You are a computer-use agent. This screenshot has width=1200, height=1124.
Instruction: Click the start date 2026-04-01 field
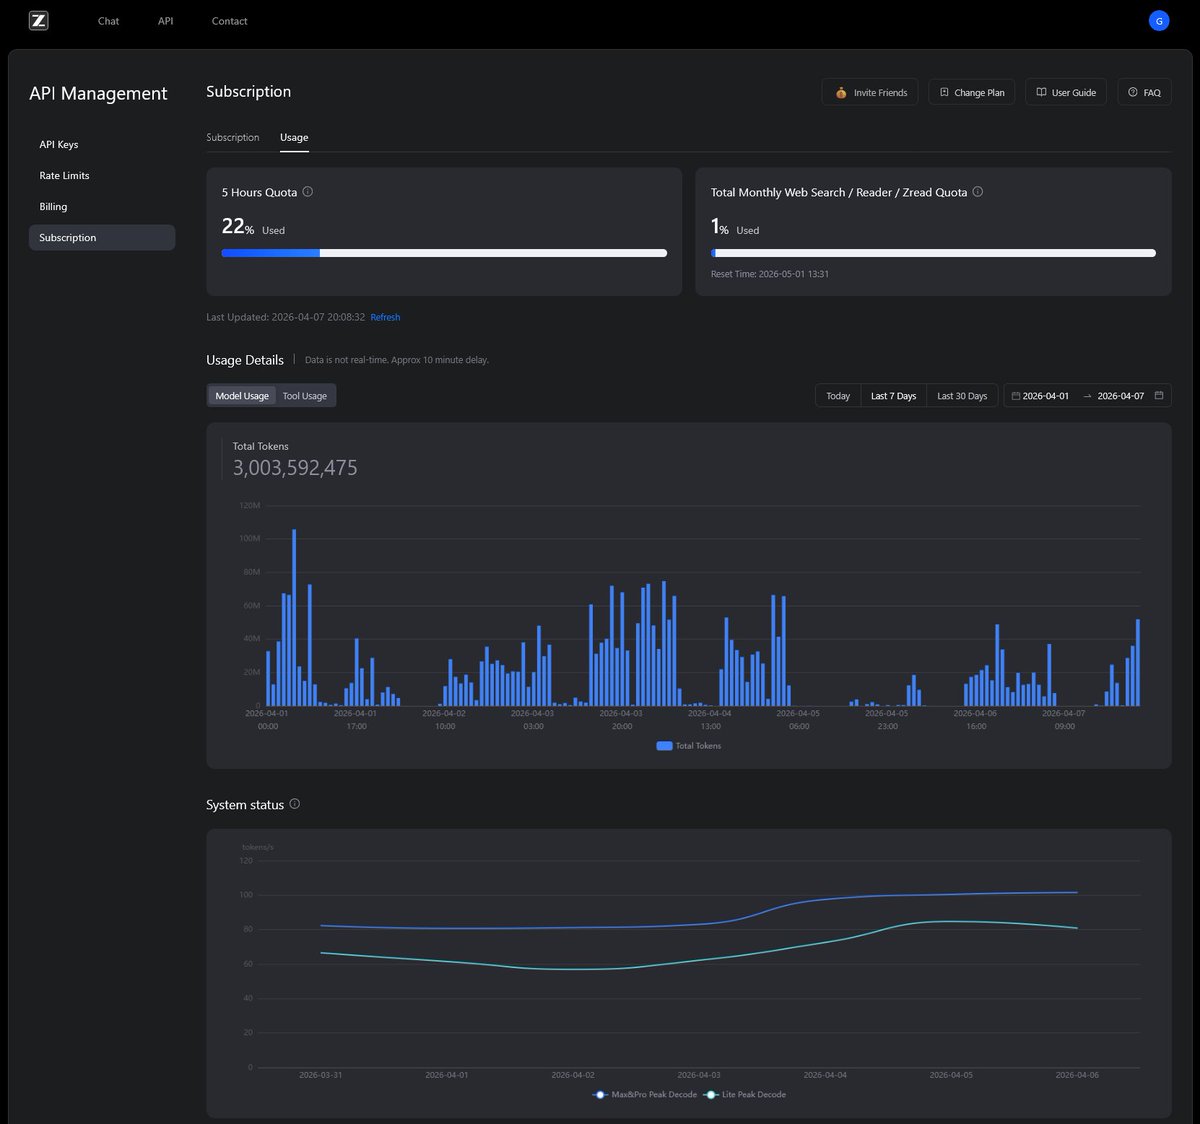(1045, 396)
